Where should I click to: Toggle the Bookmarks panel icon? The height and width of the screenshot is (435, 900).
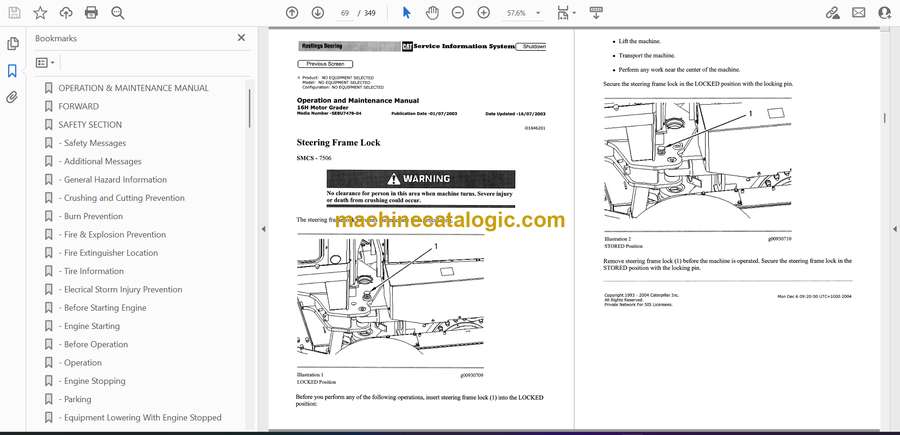pos(12,71)
